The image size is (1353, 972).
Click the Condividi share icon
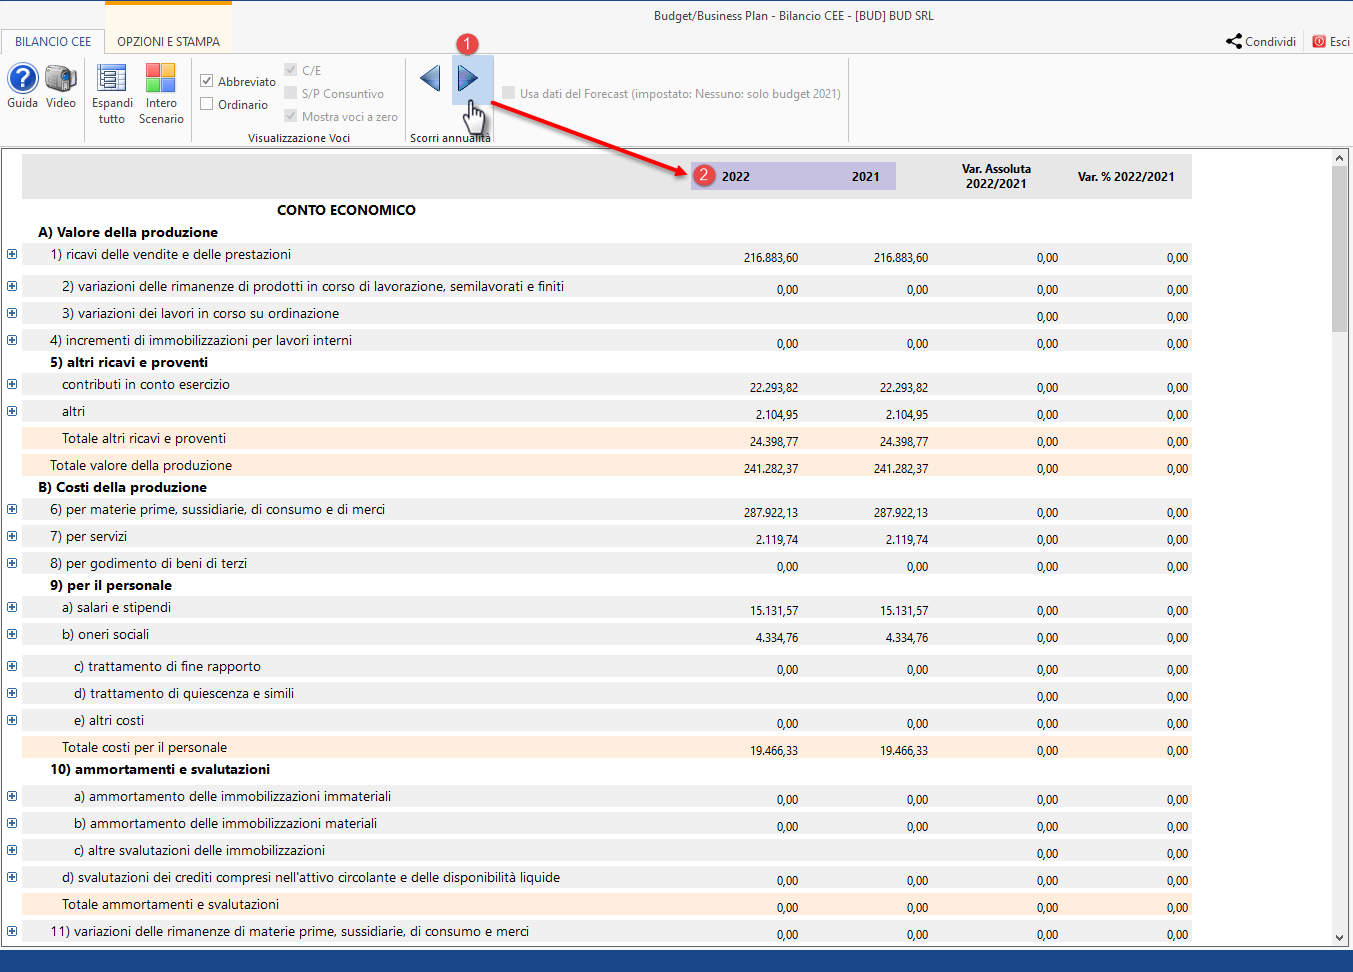pyautogui.click(x=1234, y=41)
